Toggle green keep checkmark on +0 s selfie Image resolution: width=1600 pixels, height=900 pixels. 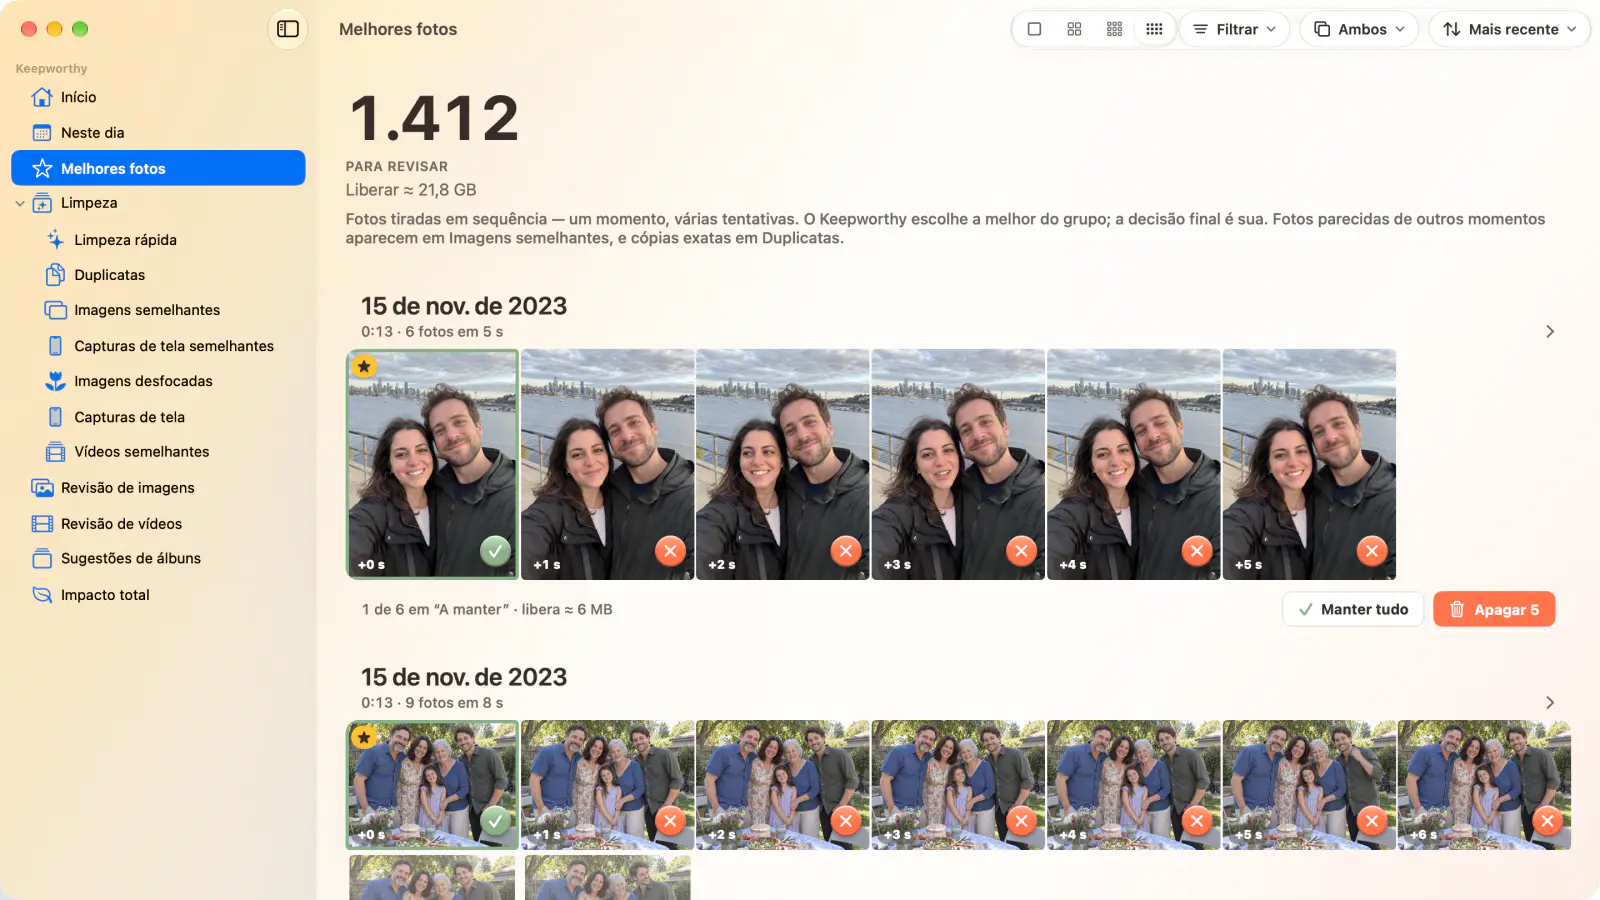(x=495, y=551)
